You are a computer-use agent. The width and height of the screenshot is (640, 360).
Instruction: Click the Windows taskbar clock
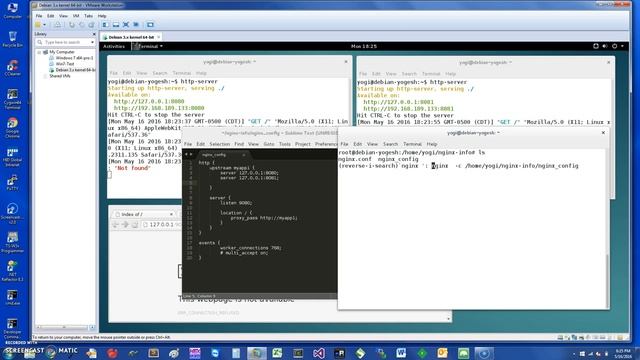(623, 353)
